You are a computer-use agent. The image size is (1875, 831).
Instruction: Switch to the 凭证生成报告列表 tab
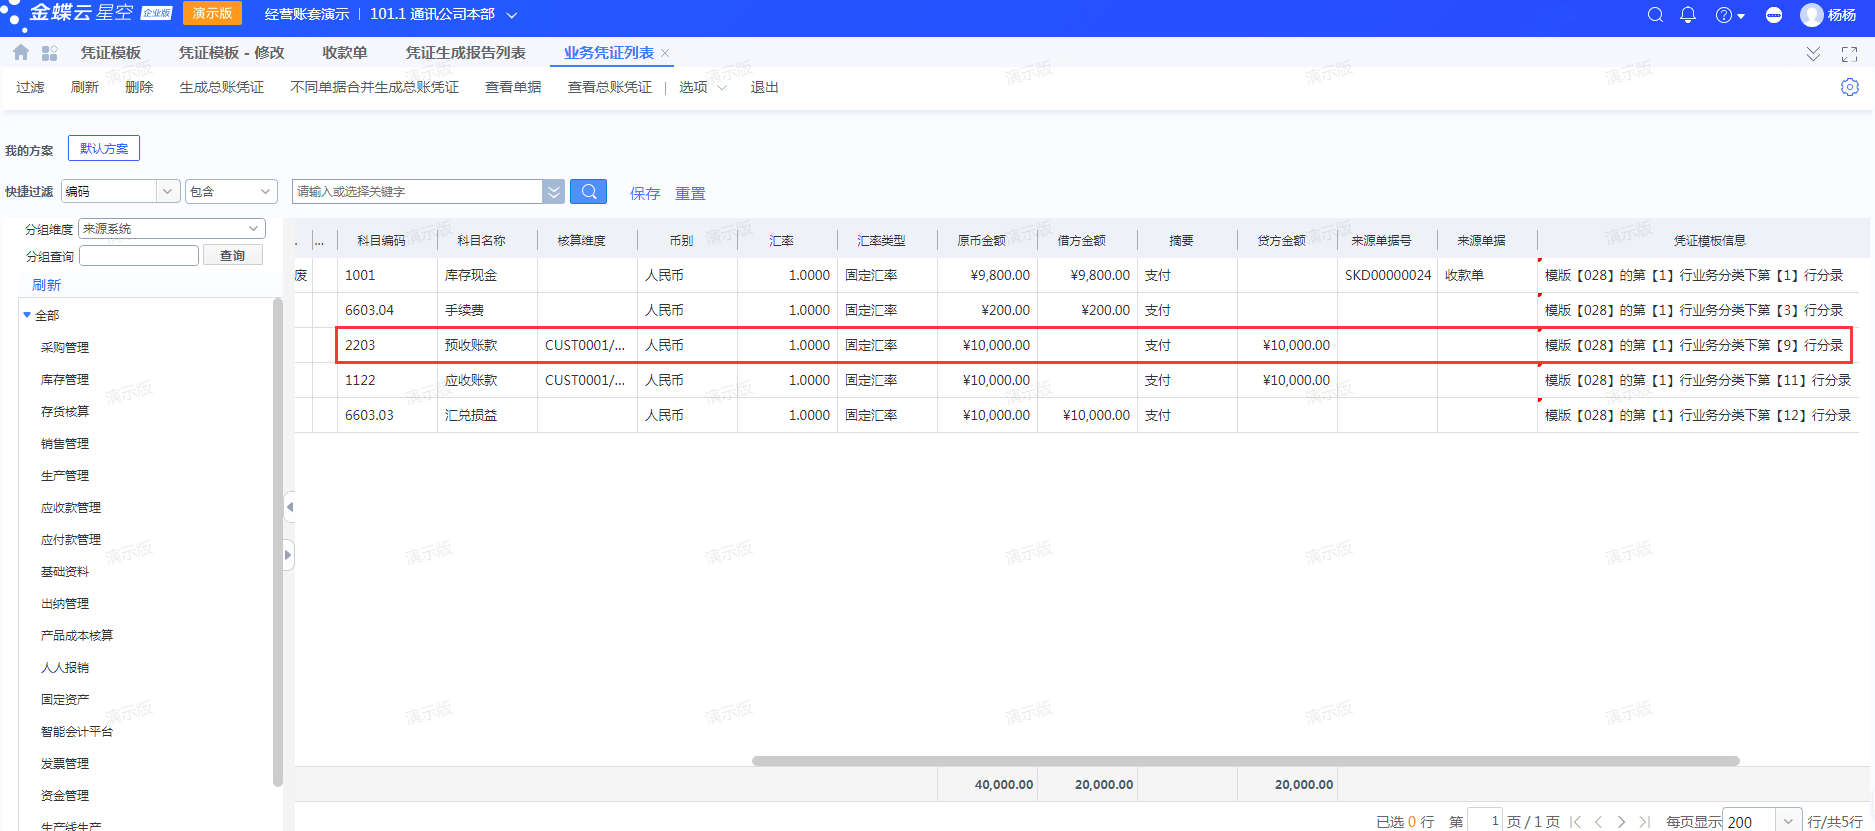(x=465, y=53)
